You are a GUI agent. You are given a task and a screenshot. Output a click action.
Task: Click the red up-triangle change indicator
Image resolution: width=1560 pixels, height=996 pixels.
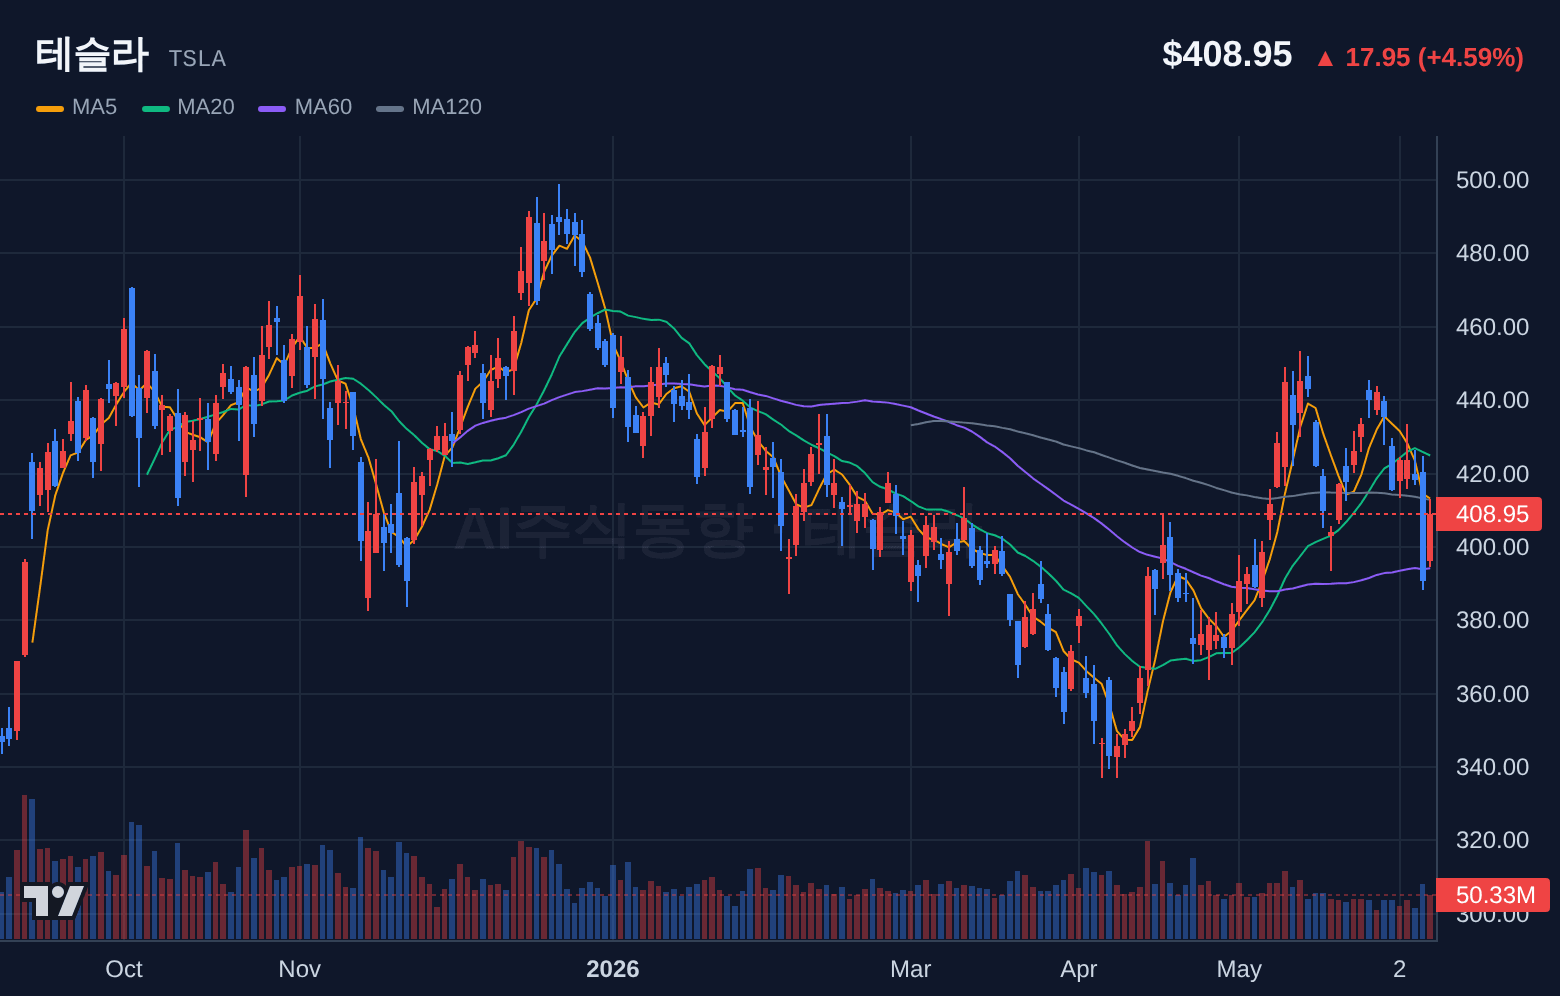coord(1325,59)
